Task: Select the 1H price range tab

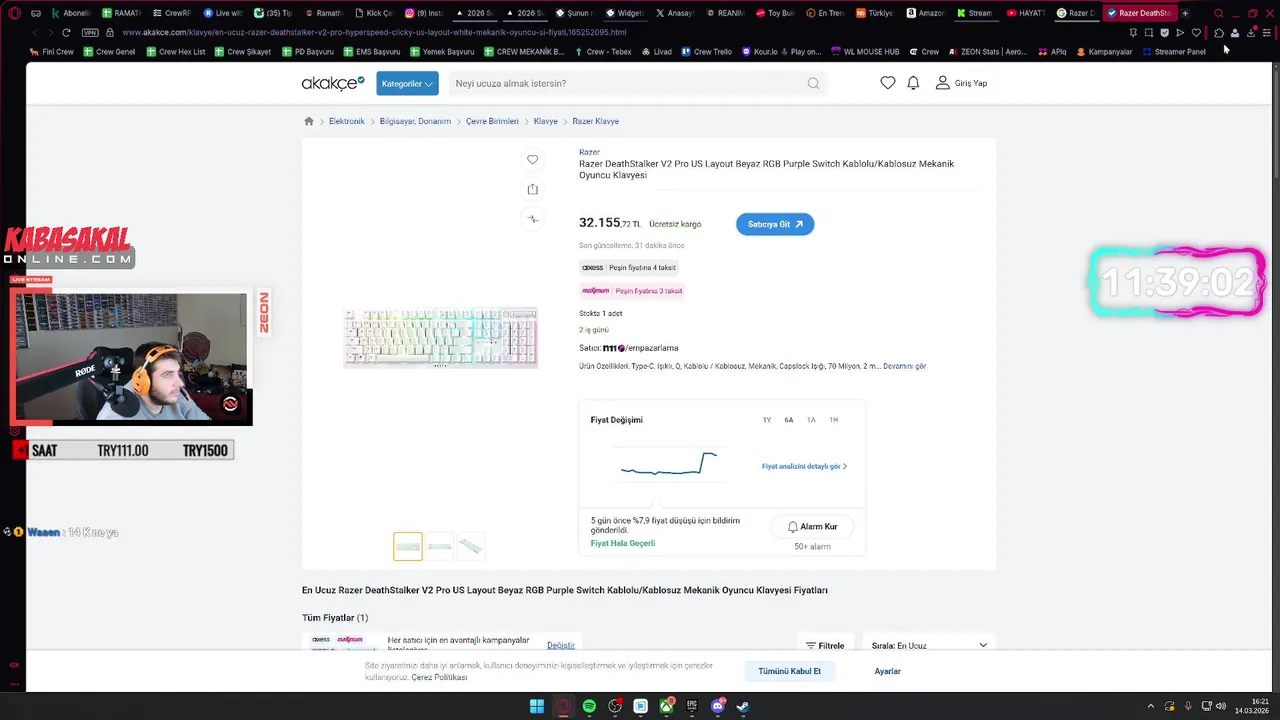Action: 833,420
